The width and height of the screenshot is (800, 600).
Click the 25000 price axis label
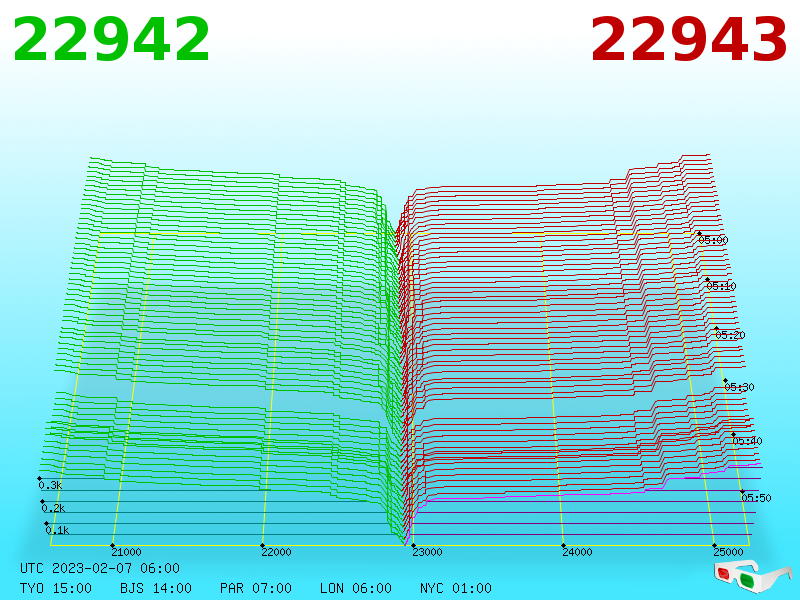tap(728, 552)
